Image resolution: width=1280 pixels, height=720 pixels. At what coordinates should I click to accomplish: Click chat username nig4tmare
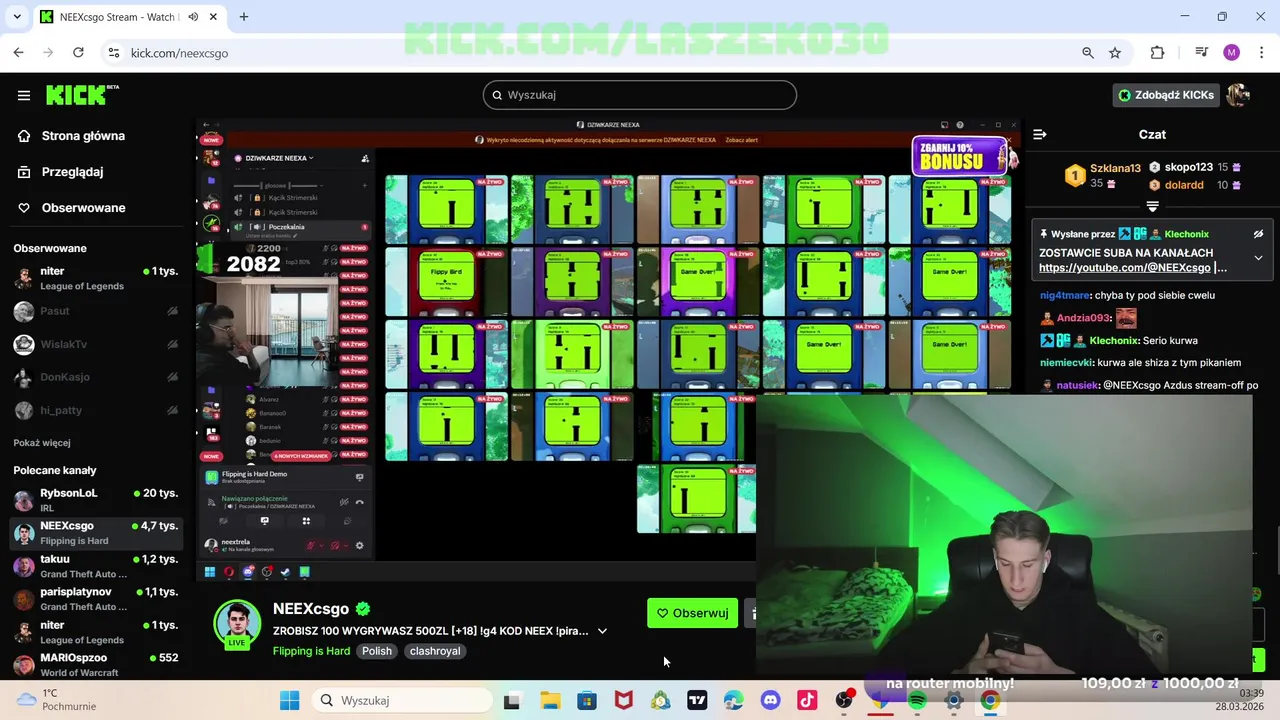[x=1065, y=296]
